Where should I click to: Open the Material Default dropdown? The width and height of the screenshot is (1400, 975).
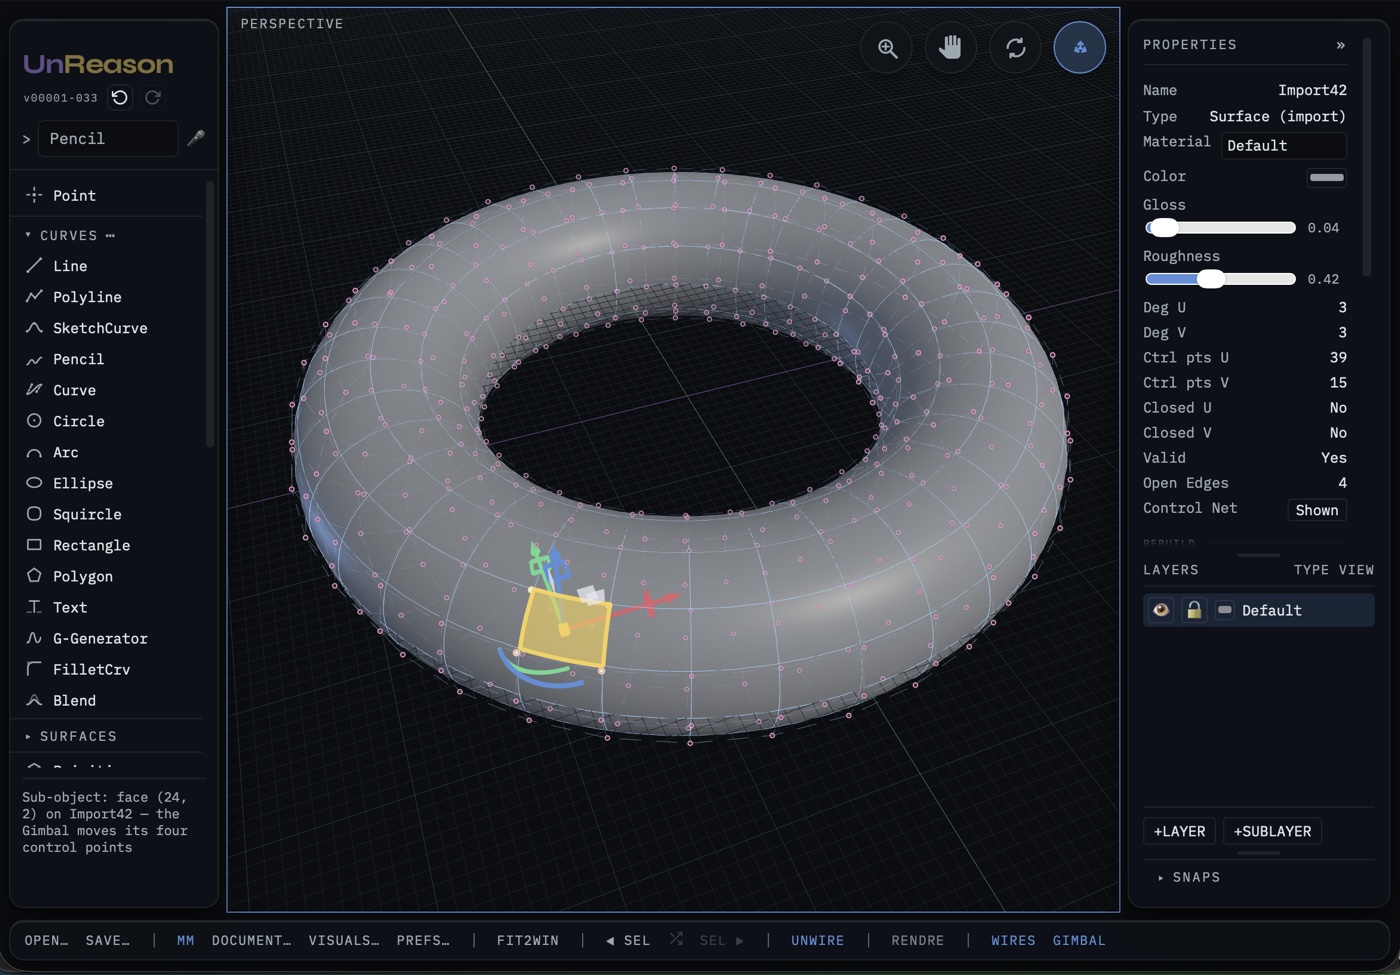point(1283,145)
